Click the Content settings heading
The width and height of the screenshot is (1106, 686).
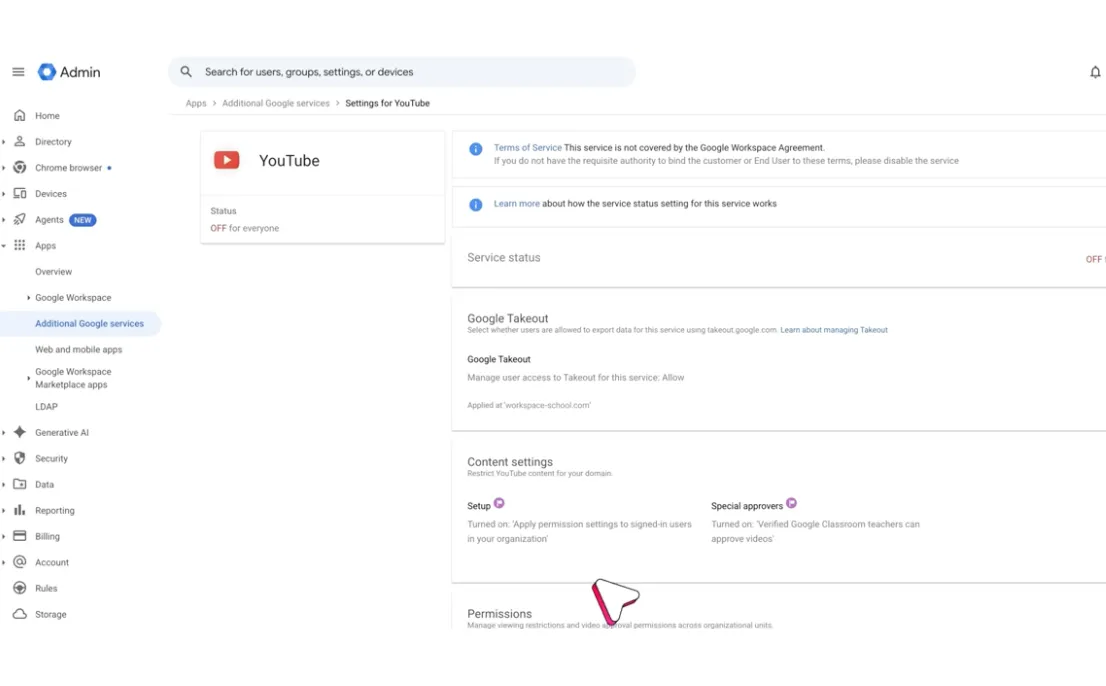(510, 462)
